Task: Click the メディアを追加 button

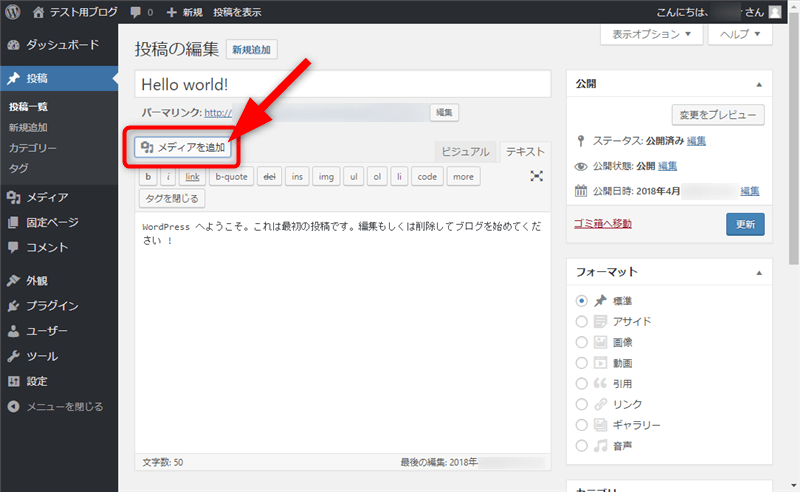Action: click(184, 147)
